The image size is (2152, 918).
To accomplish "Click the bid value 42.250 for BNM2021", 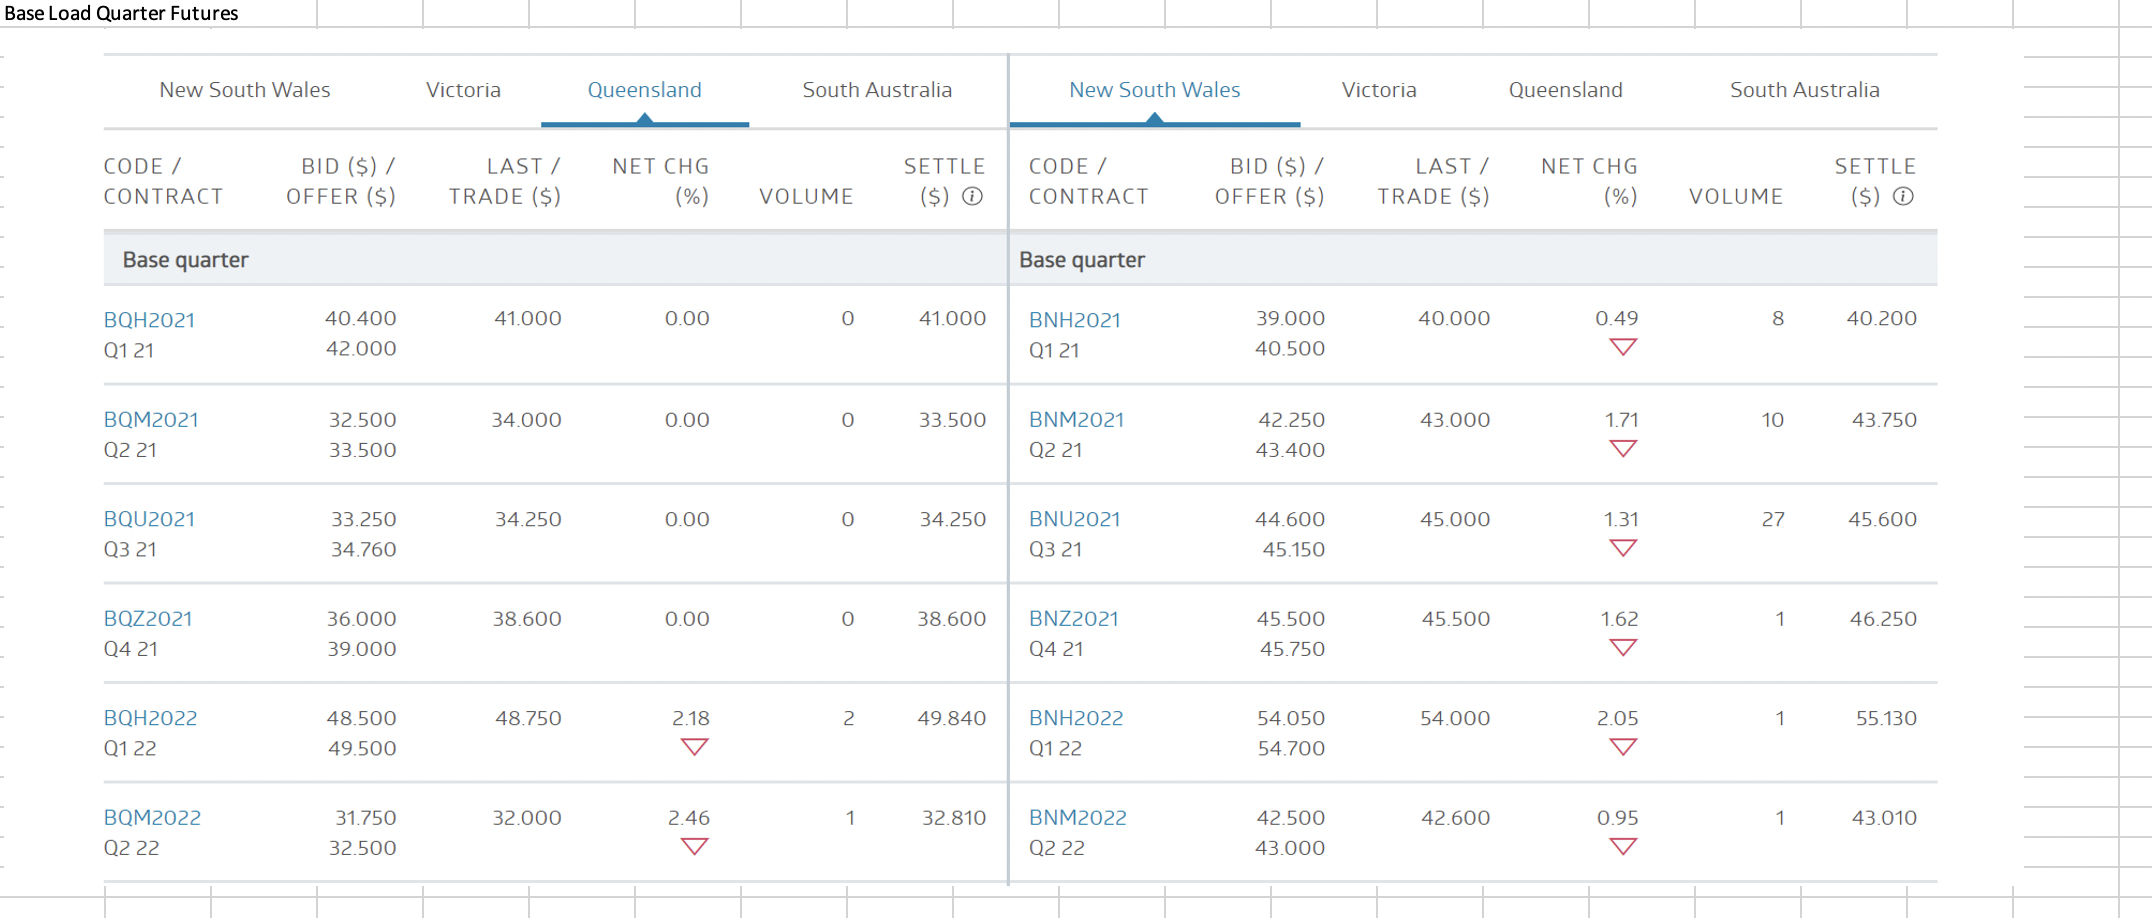I will (x=1292, y=420).
